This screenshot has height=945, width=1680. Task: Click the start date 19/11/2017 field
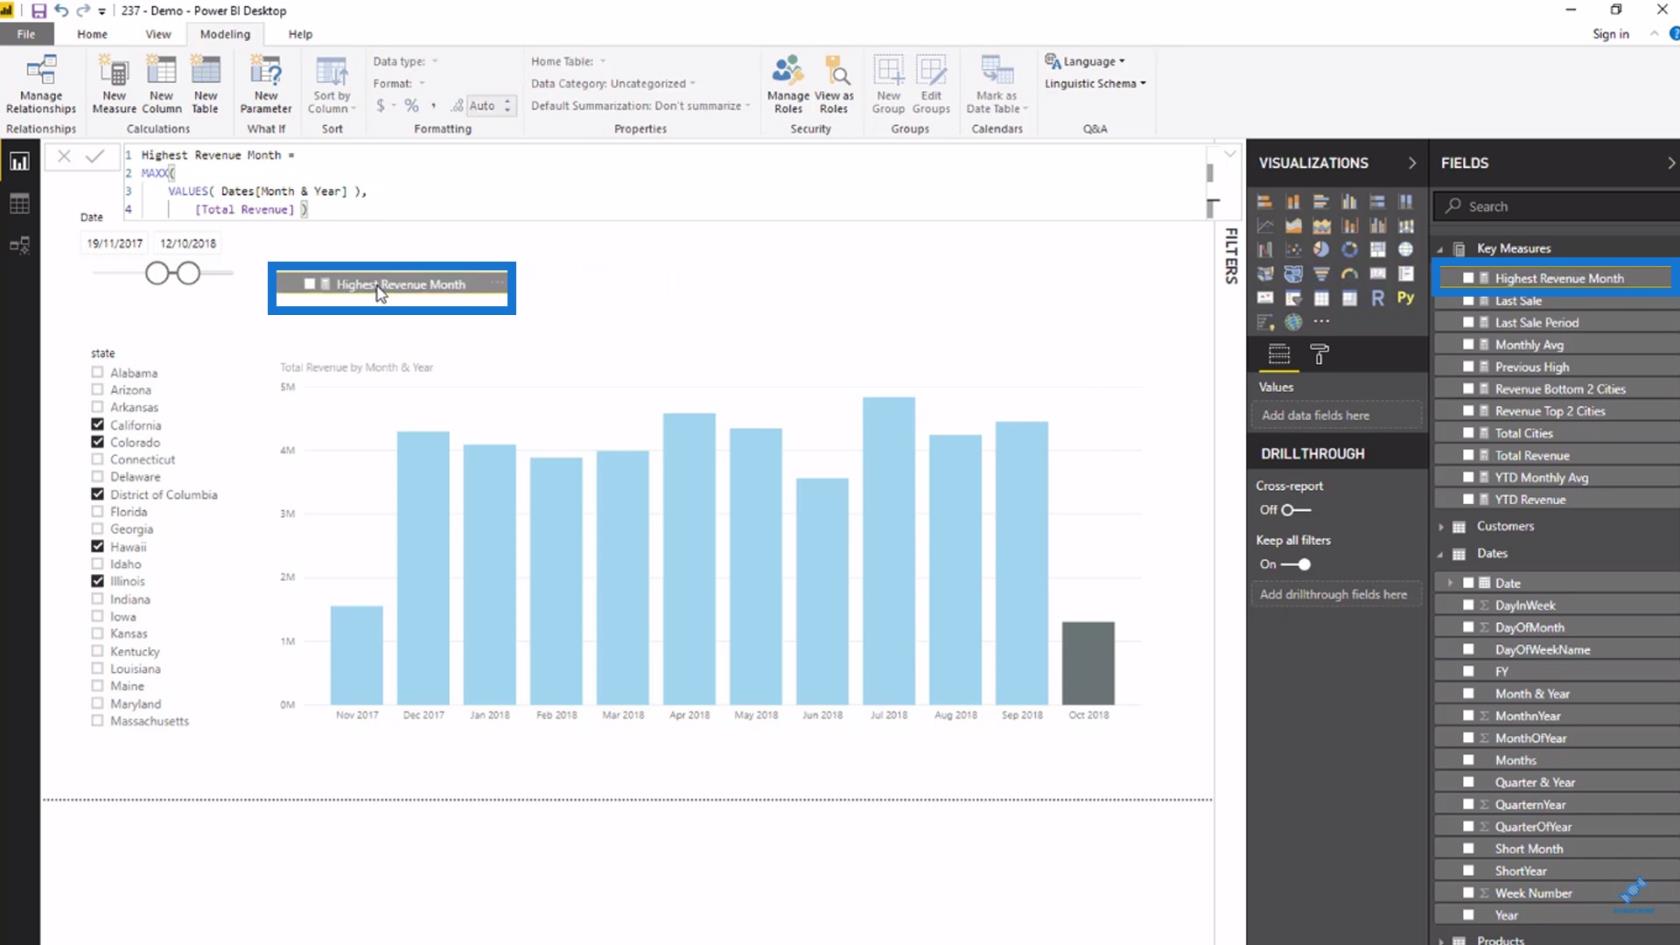coord(114,243)
